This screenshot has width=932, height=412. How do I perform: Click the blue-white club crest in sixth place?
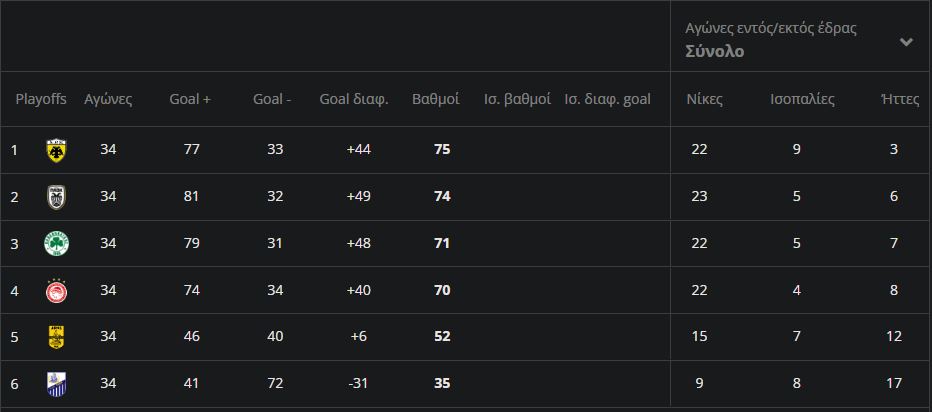click(x=56, y=383)
